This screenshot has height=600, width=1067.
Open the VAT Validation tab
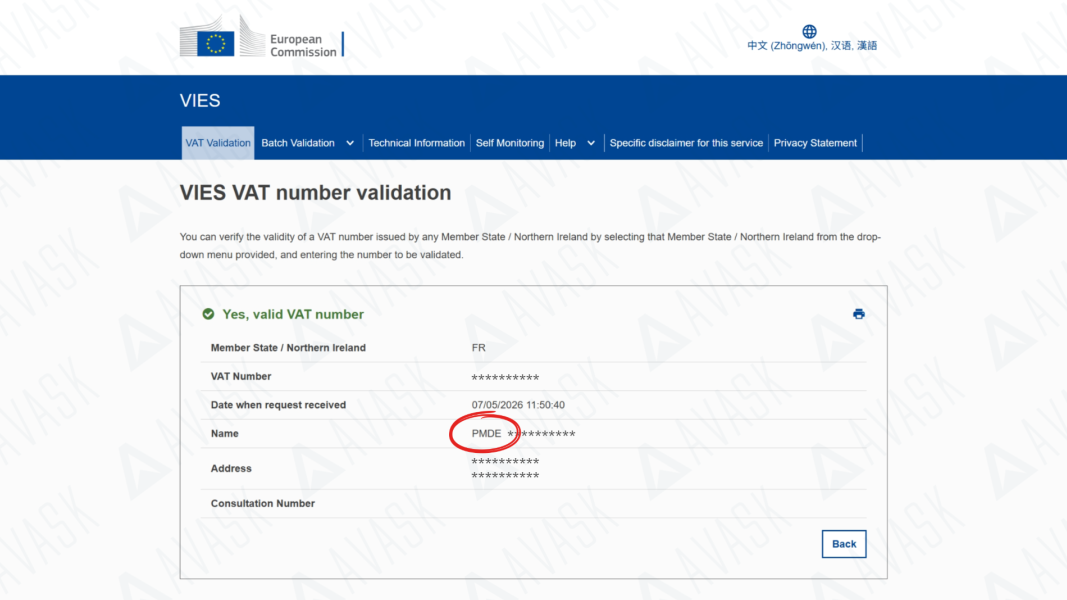[x=218, y=143]
